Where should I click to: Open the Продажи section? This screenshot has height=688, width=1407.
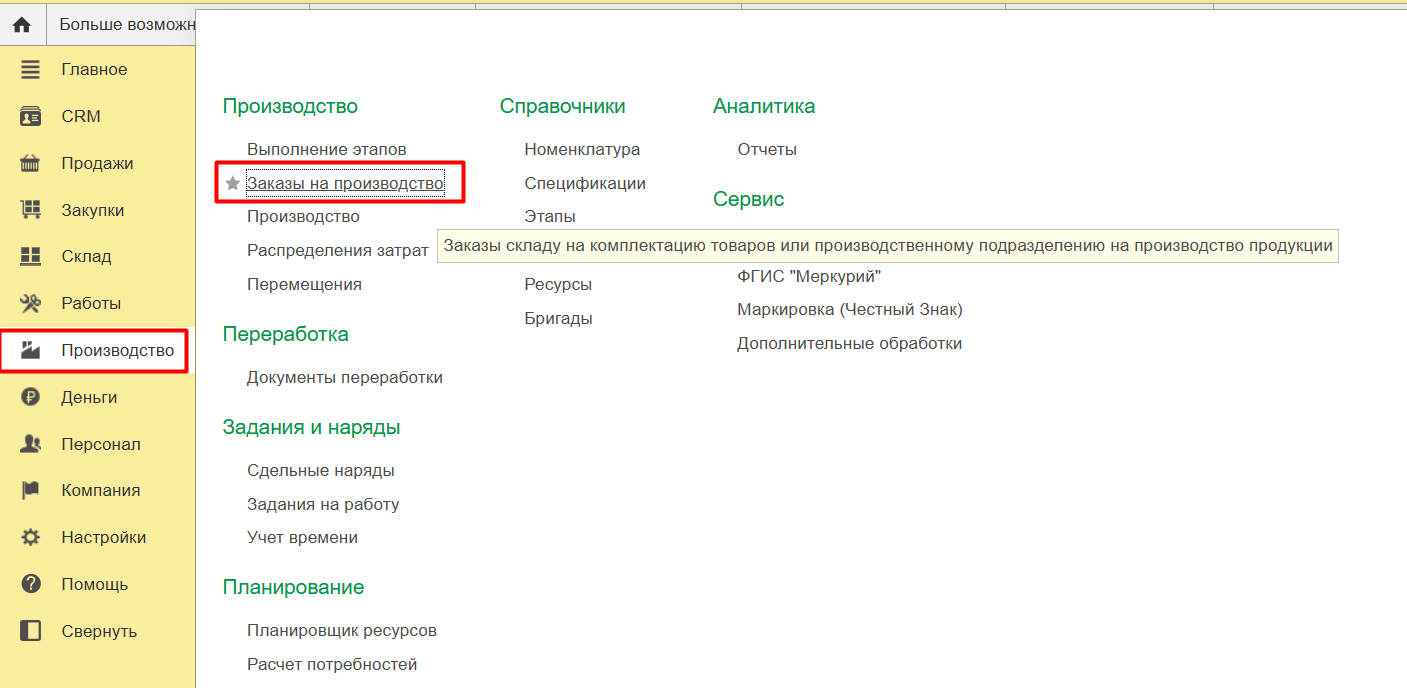pyautogui.click(x=98, y=163)
